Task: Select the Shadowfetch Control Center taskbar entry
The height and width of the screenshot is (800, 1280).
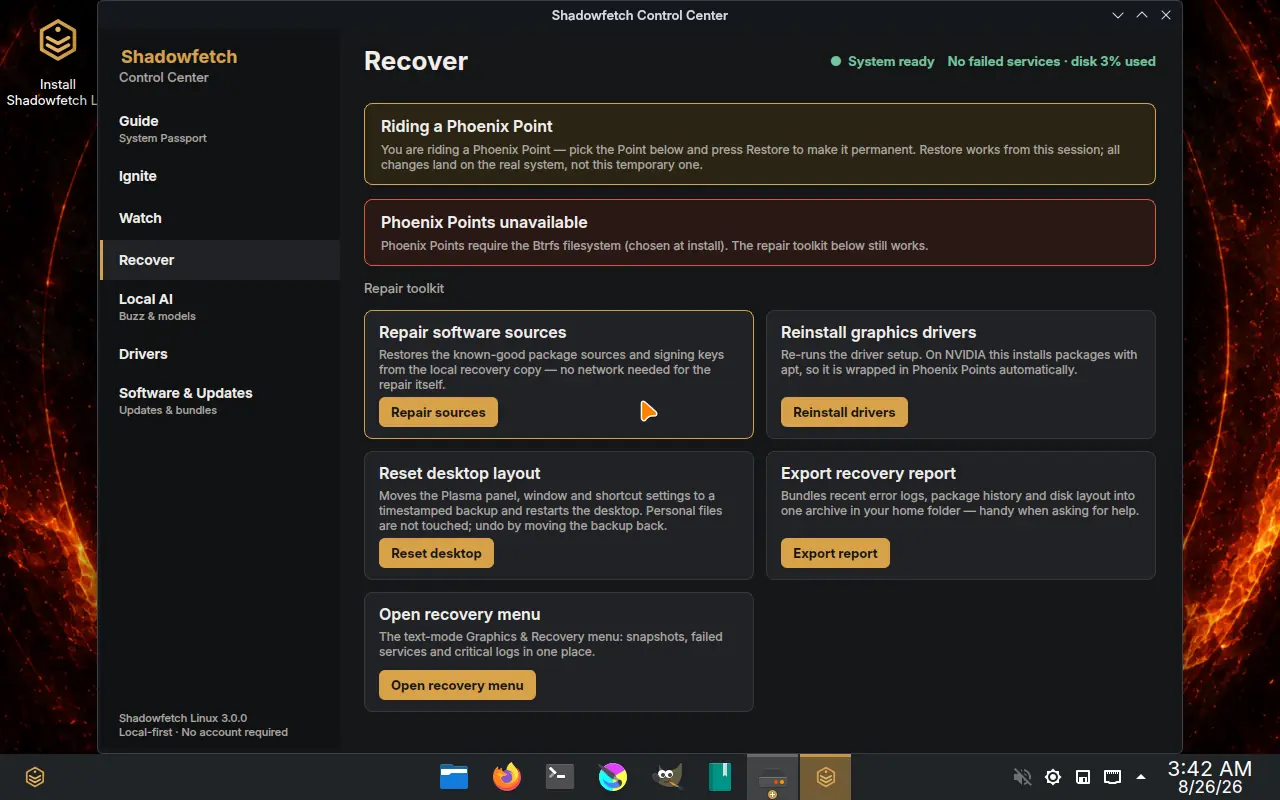Action: pyautogui.click(x=826, y=777)
